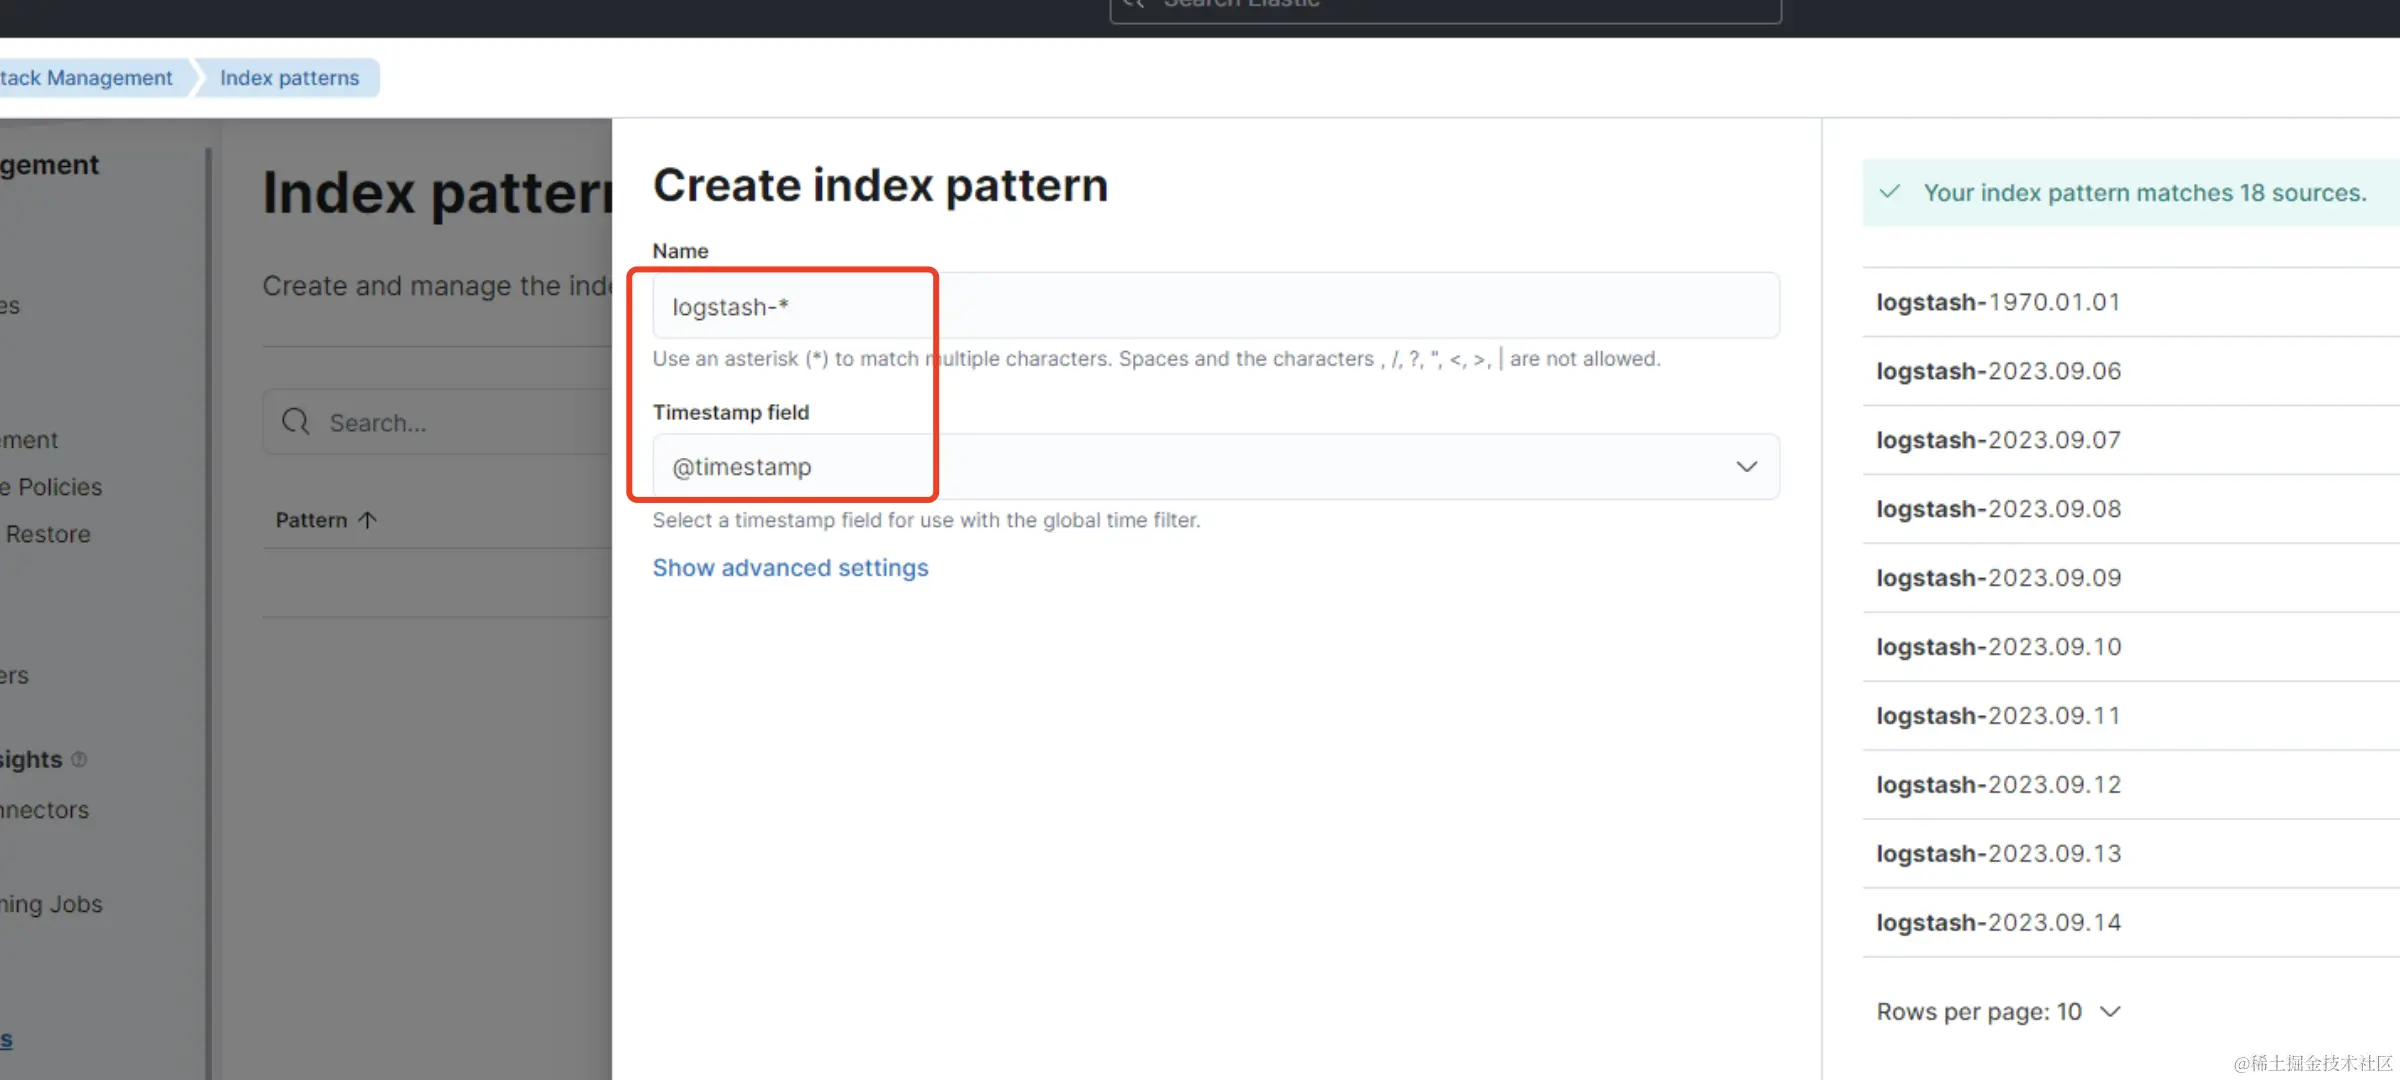The image size is (2400, 1080).
Task: Click the Timestamp field label
Action: click(731, 412)
